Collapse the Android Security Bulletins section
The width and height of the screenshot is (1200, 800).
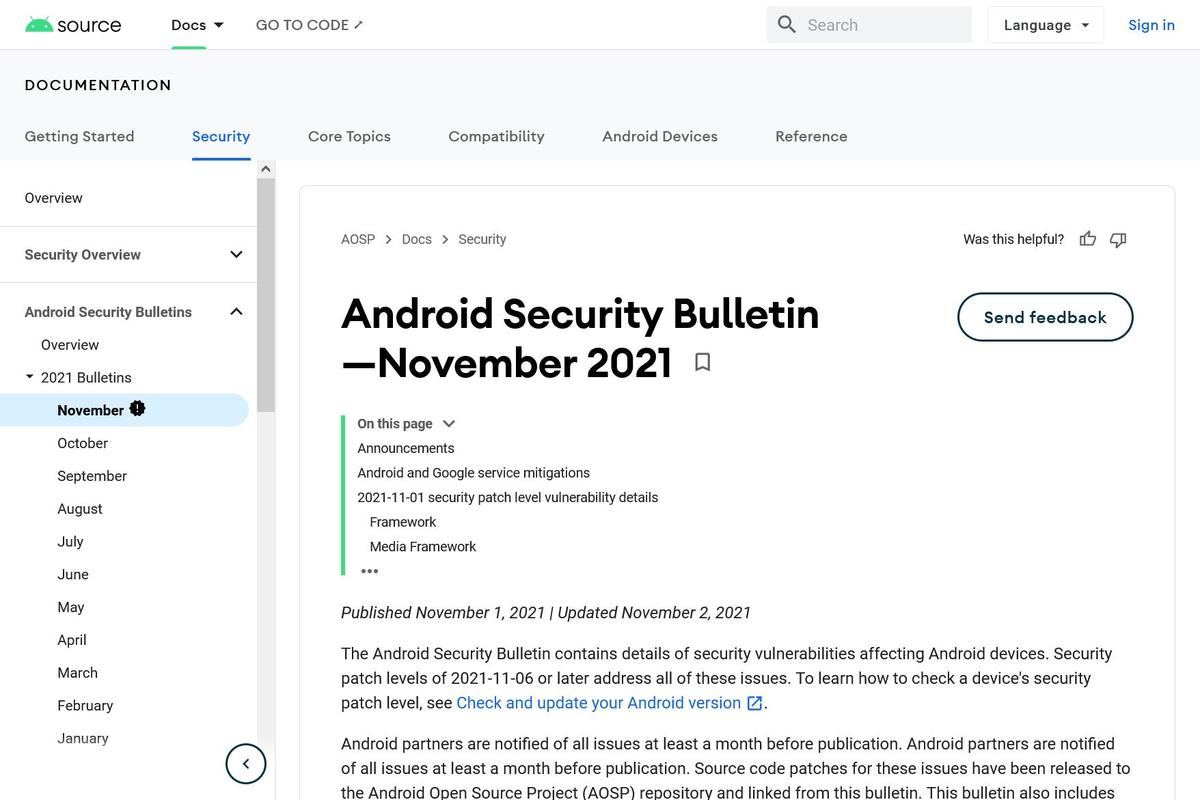click(236, 312)
